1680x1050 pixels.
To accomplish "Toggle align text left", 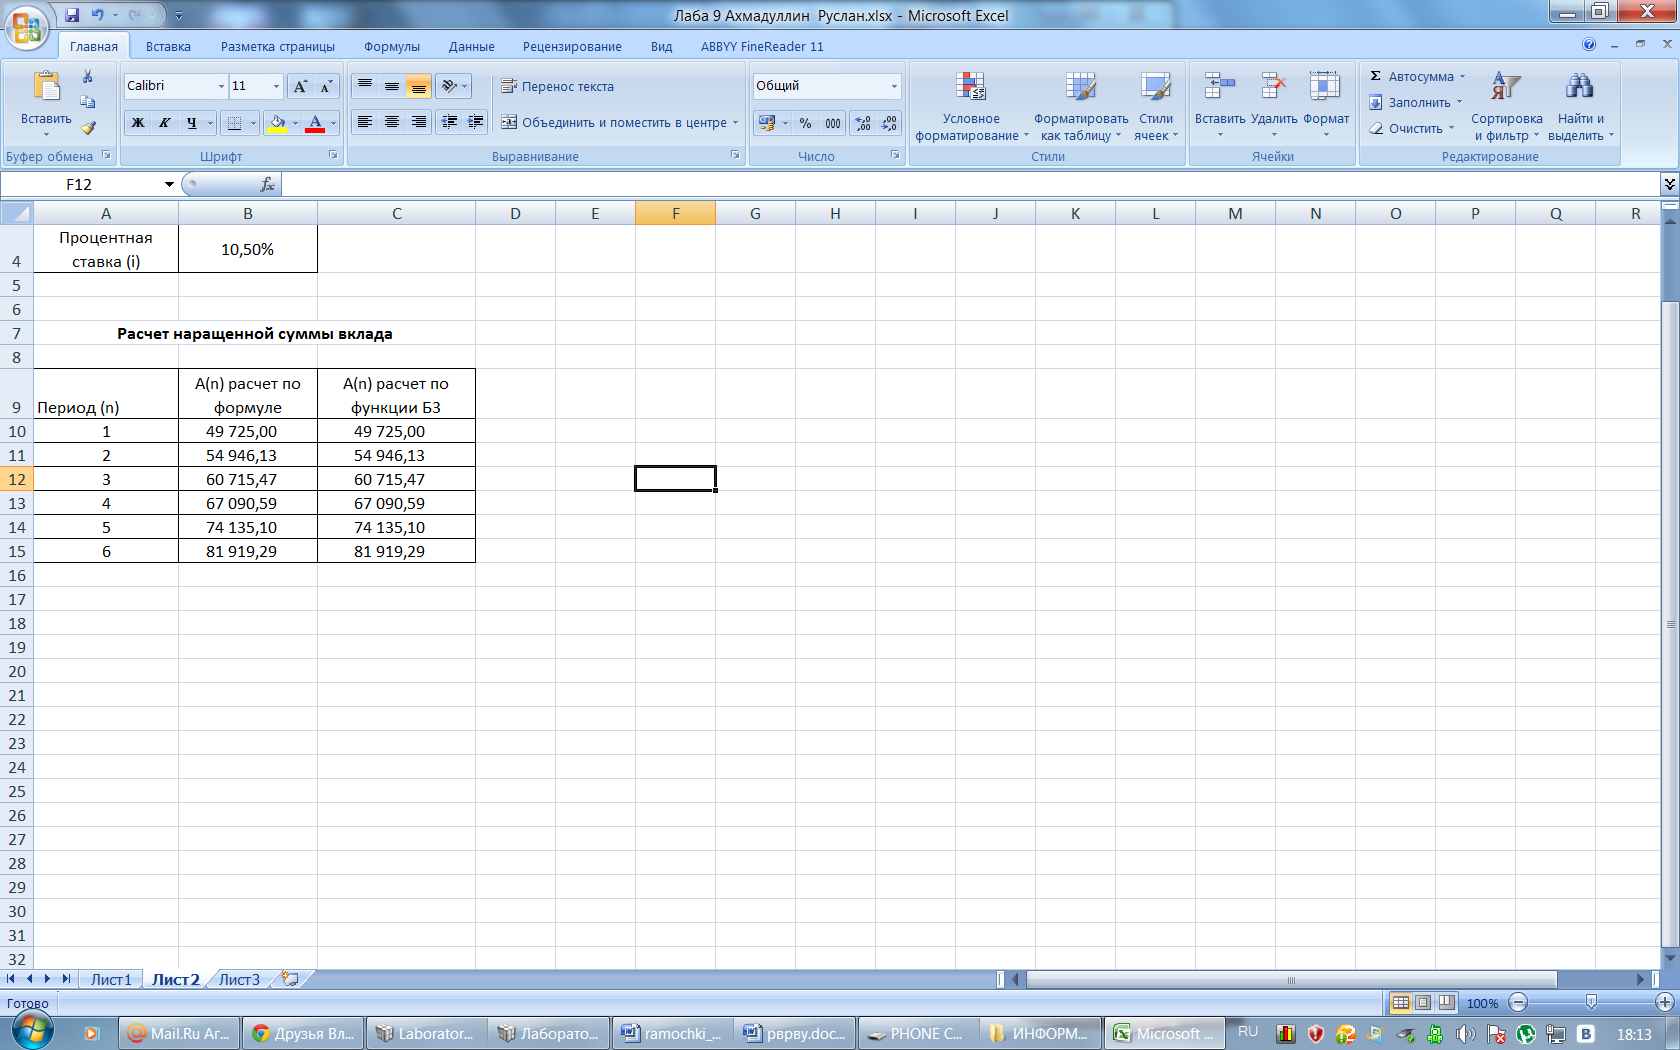I will (x=365, y=122).
